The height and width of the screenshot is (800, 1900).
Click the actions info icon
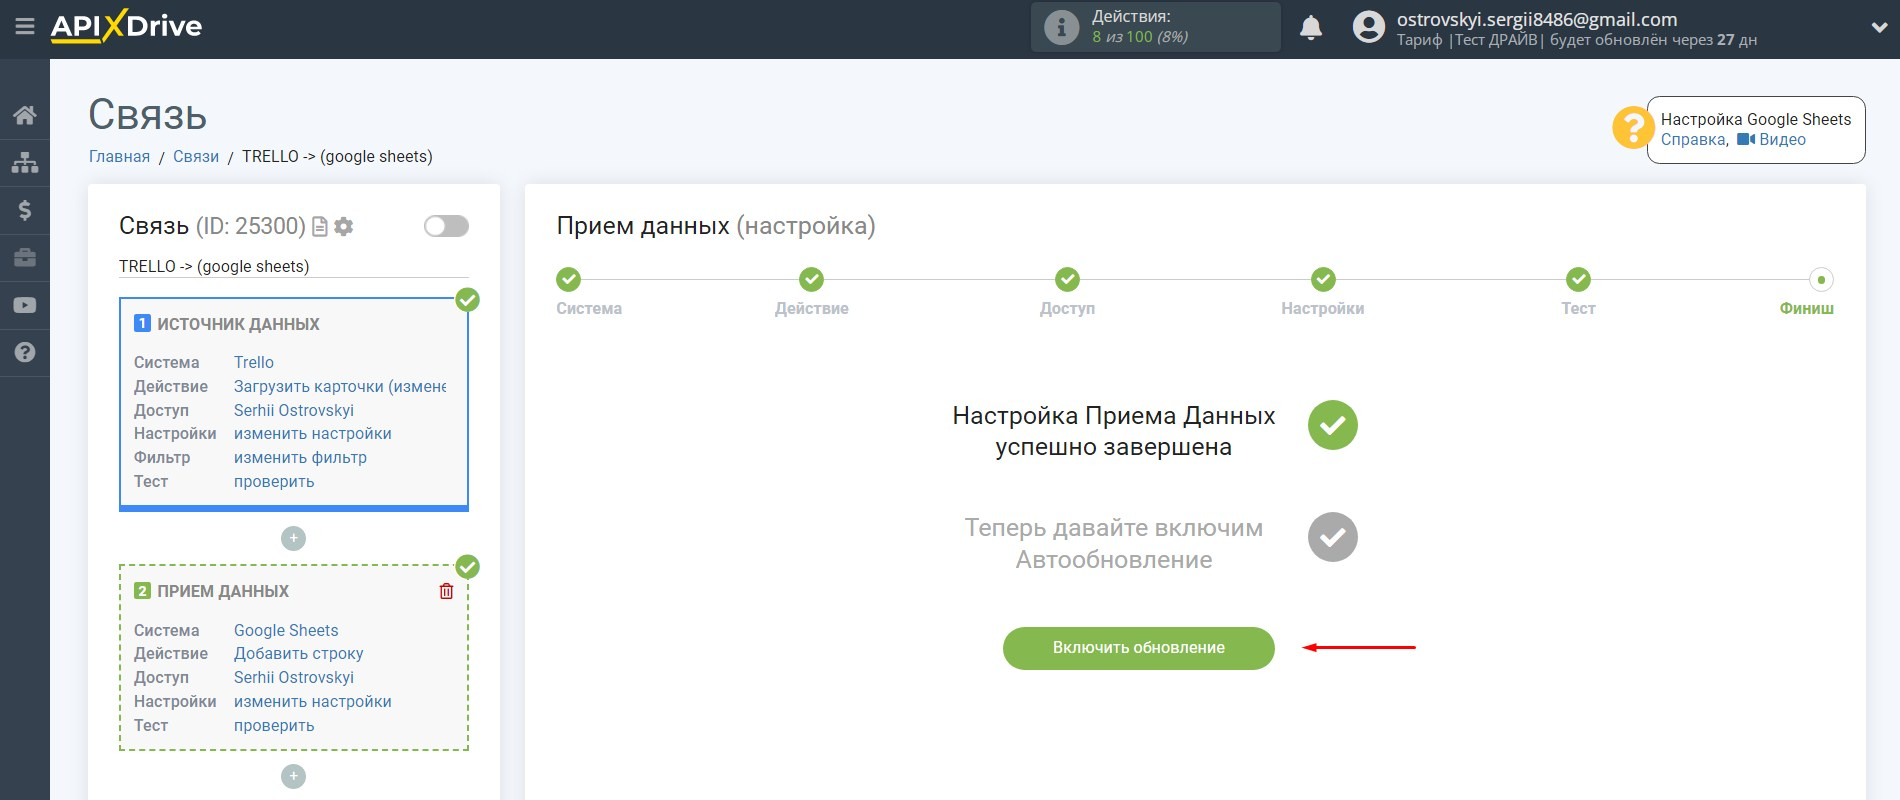[1061, 27]
